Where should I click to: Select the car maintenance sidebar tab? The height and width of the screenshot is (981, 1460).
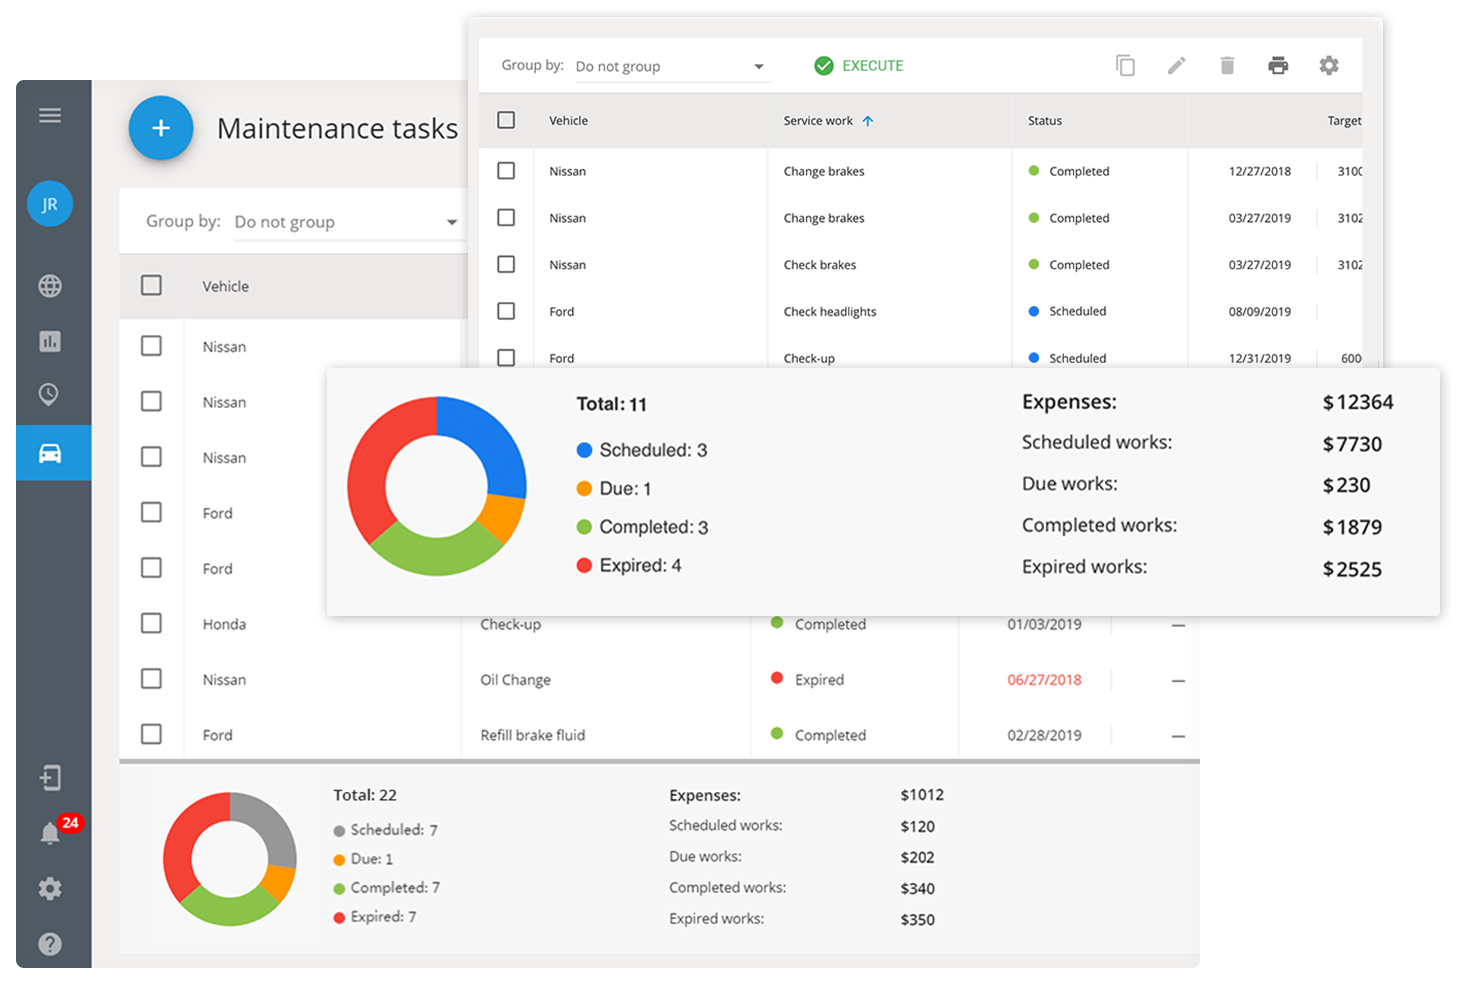[x=50, y=453]
